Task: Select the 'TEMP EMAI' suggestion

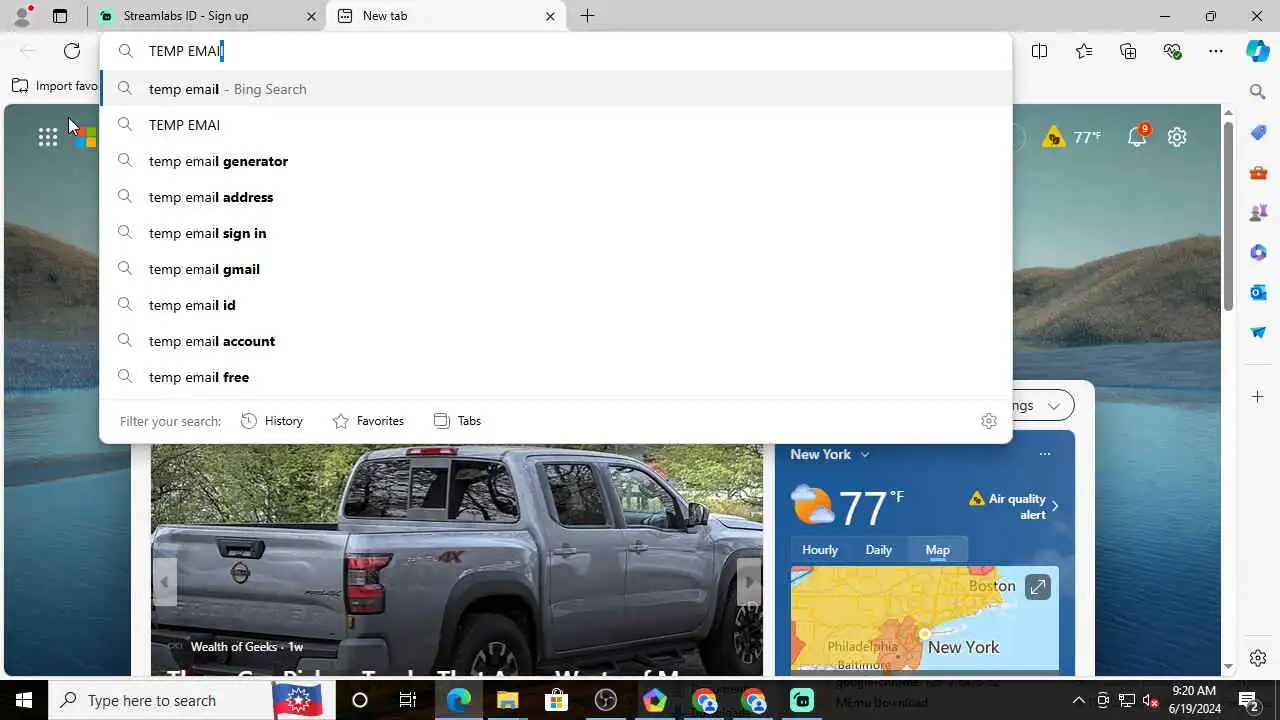Action: click(556, 125)
